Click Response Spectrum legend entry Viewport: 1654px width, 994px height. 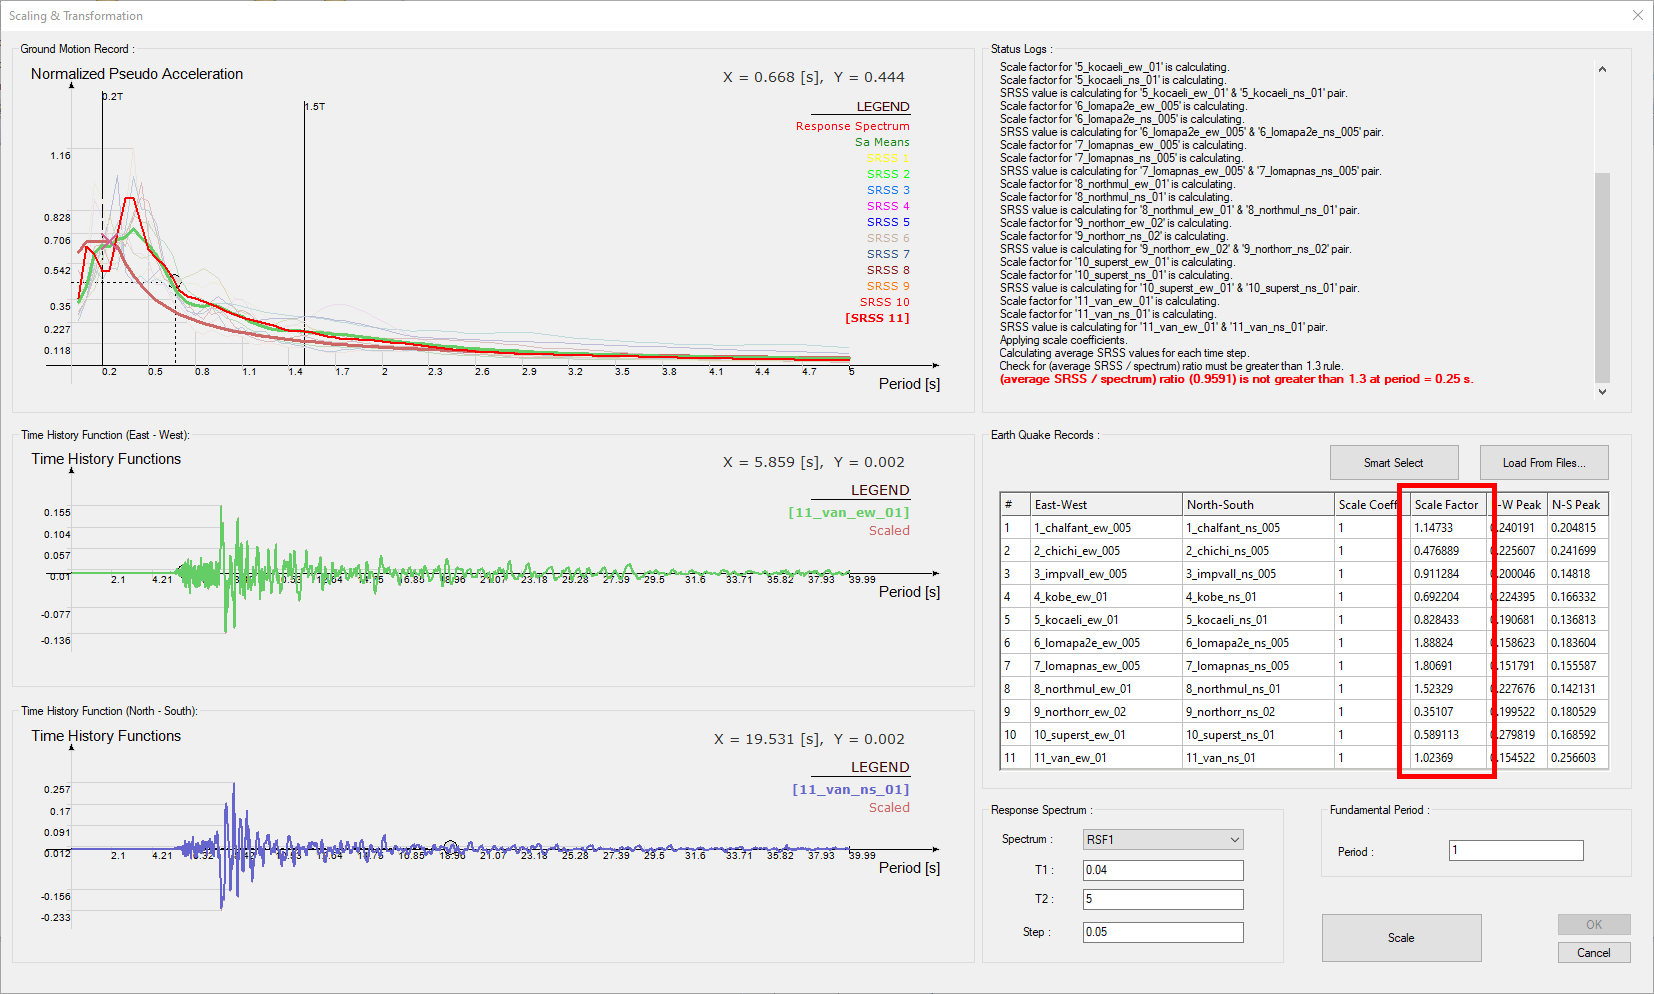[x=852, y=126]
